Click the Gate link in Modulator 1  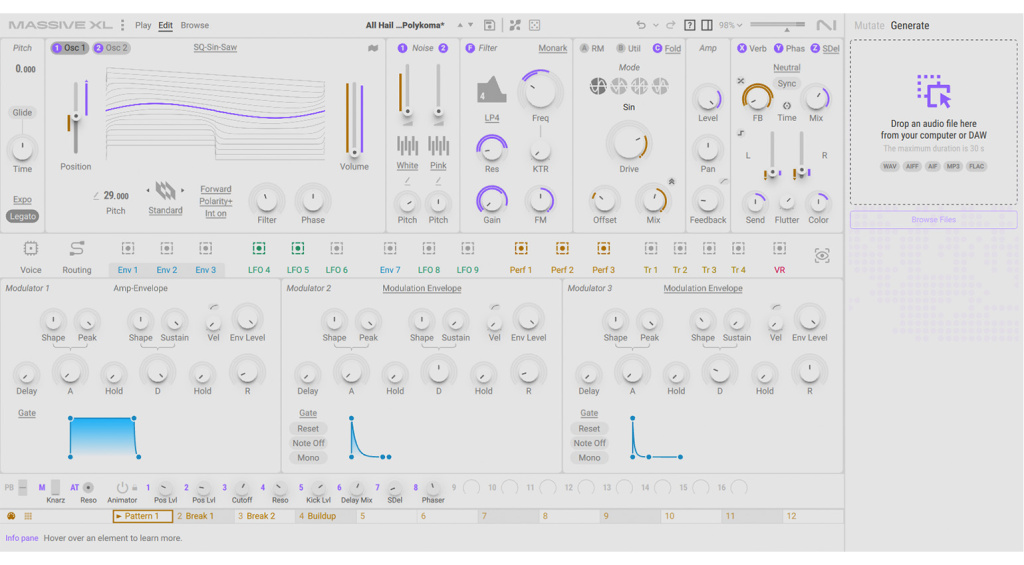27,413
